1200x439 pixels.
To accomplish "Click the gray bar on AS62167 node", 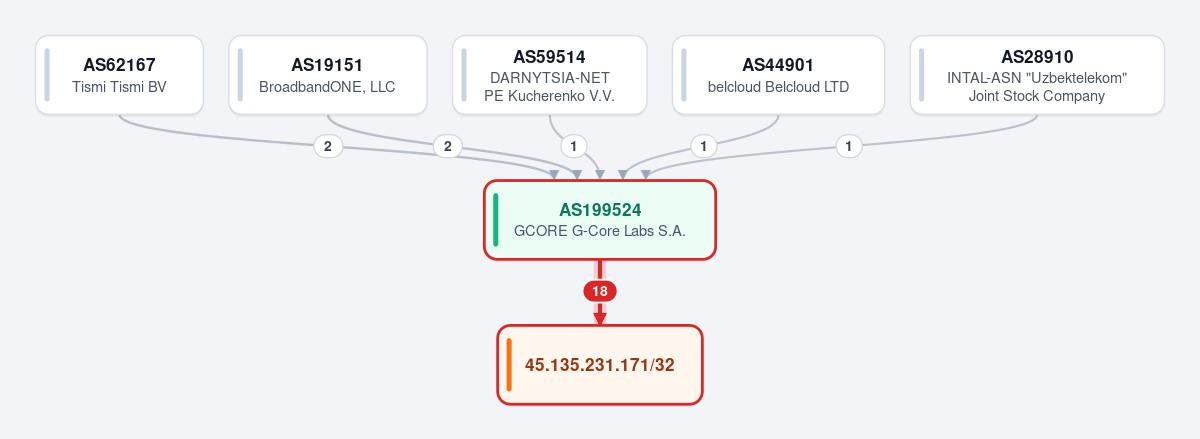I will (47, 75).
